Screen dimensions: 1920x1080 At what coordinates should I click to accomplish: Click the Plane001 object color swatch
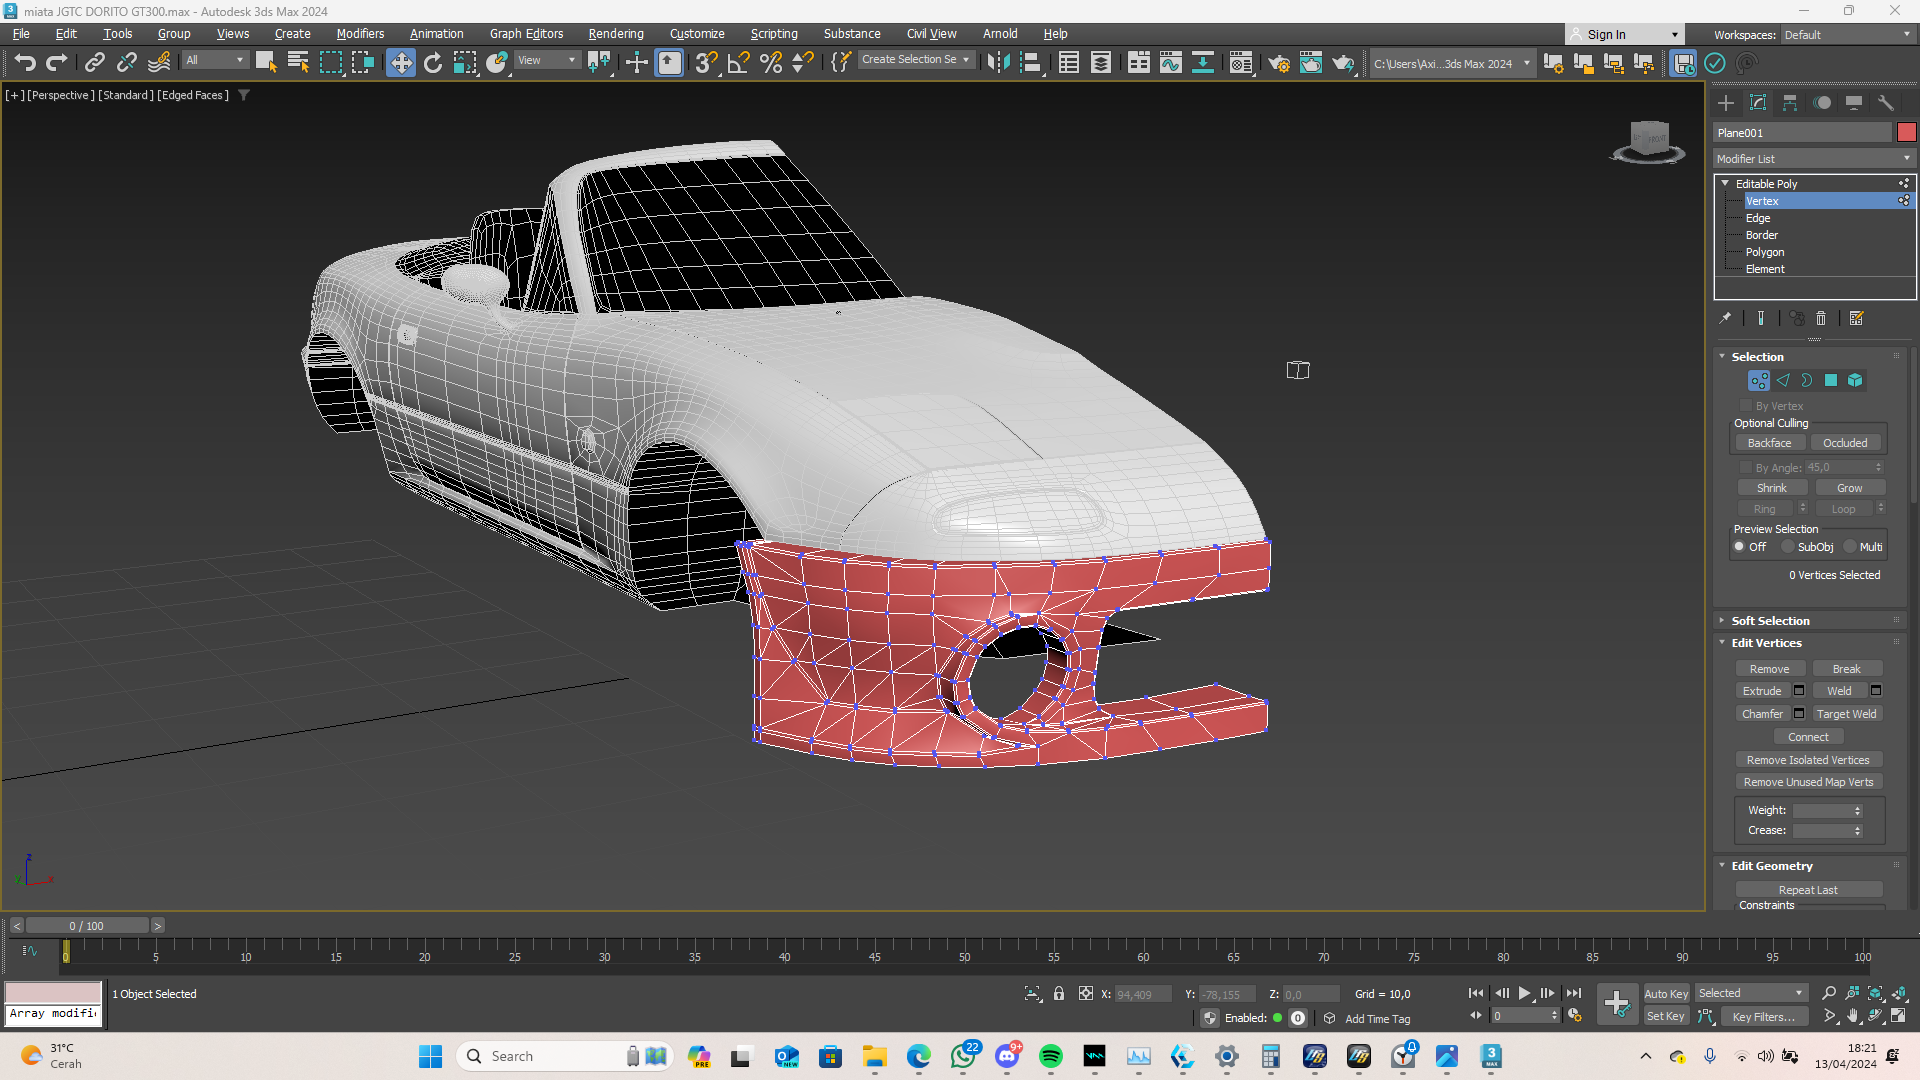1907,132
